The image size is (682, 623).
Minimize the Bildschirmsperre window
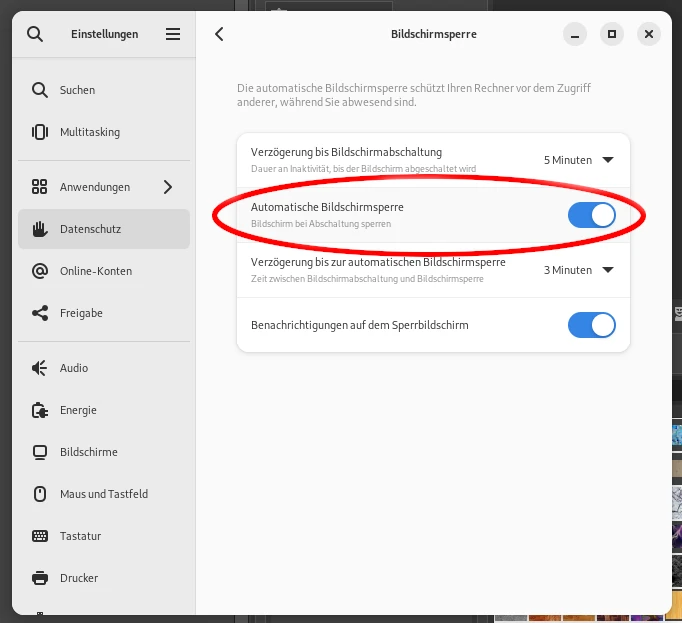tap(575, 34)
